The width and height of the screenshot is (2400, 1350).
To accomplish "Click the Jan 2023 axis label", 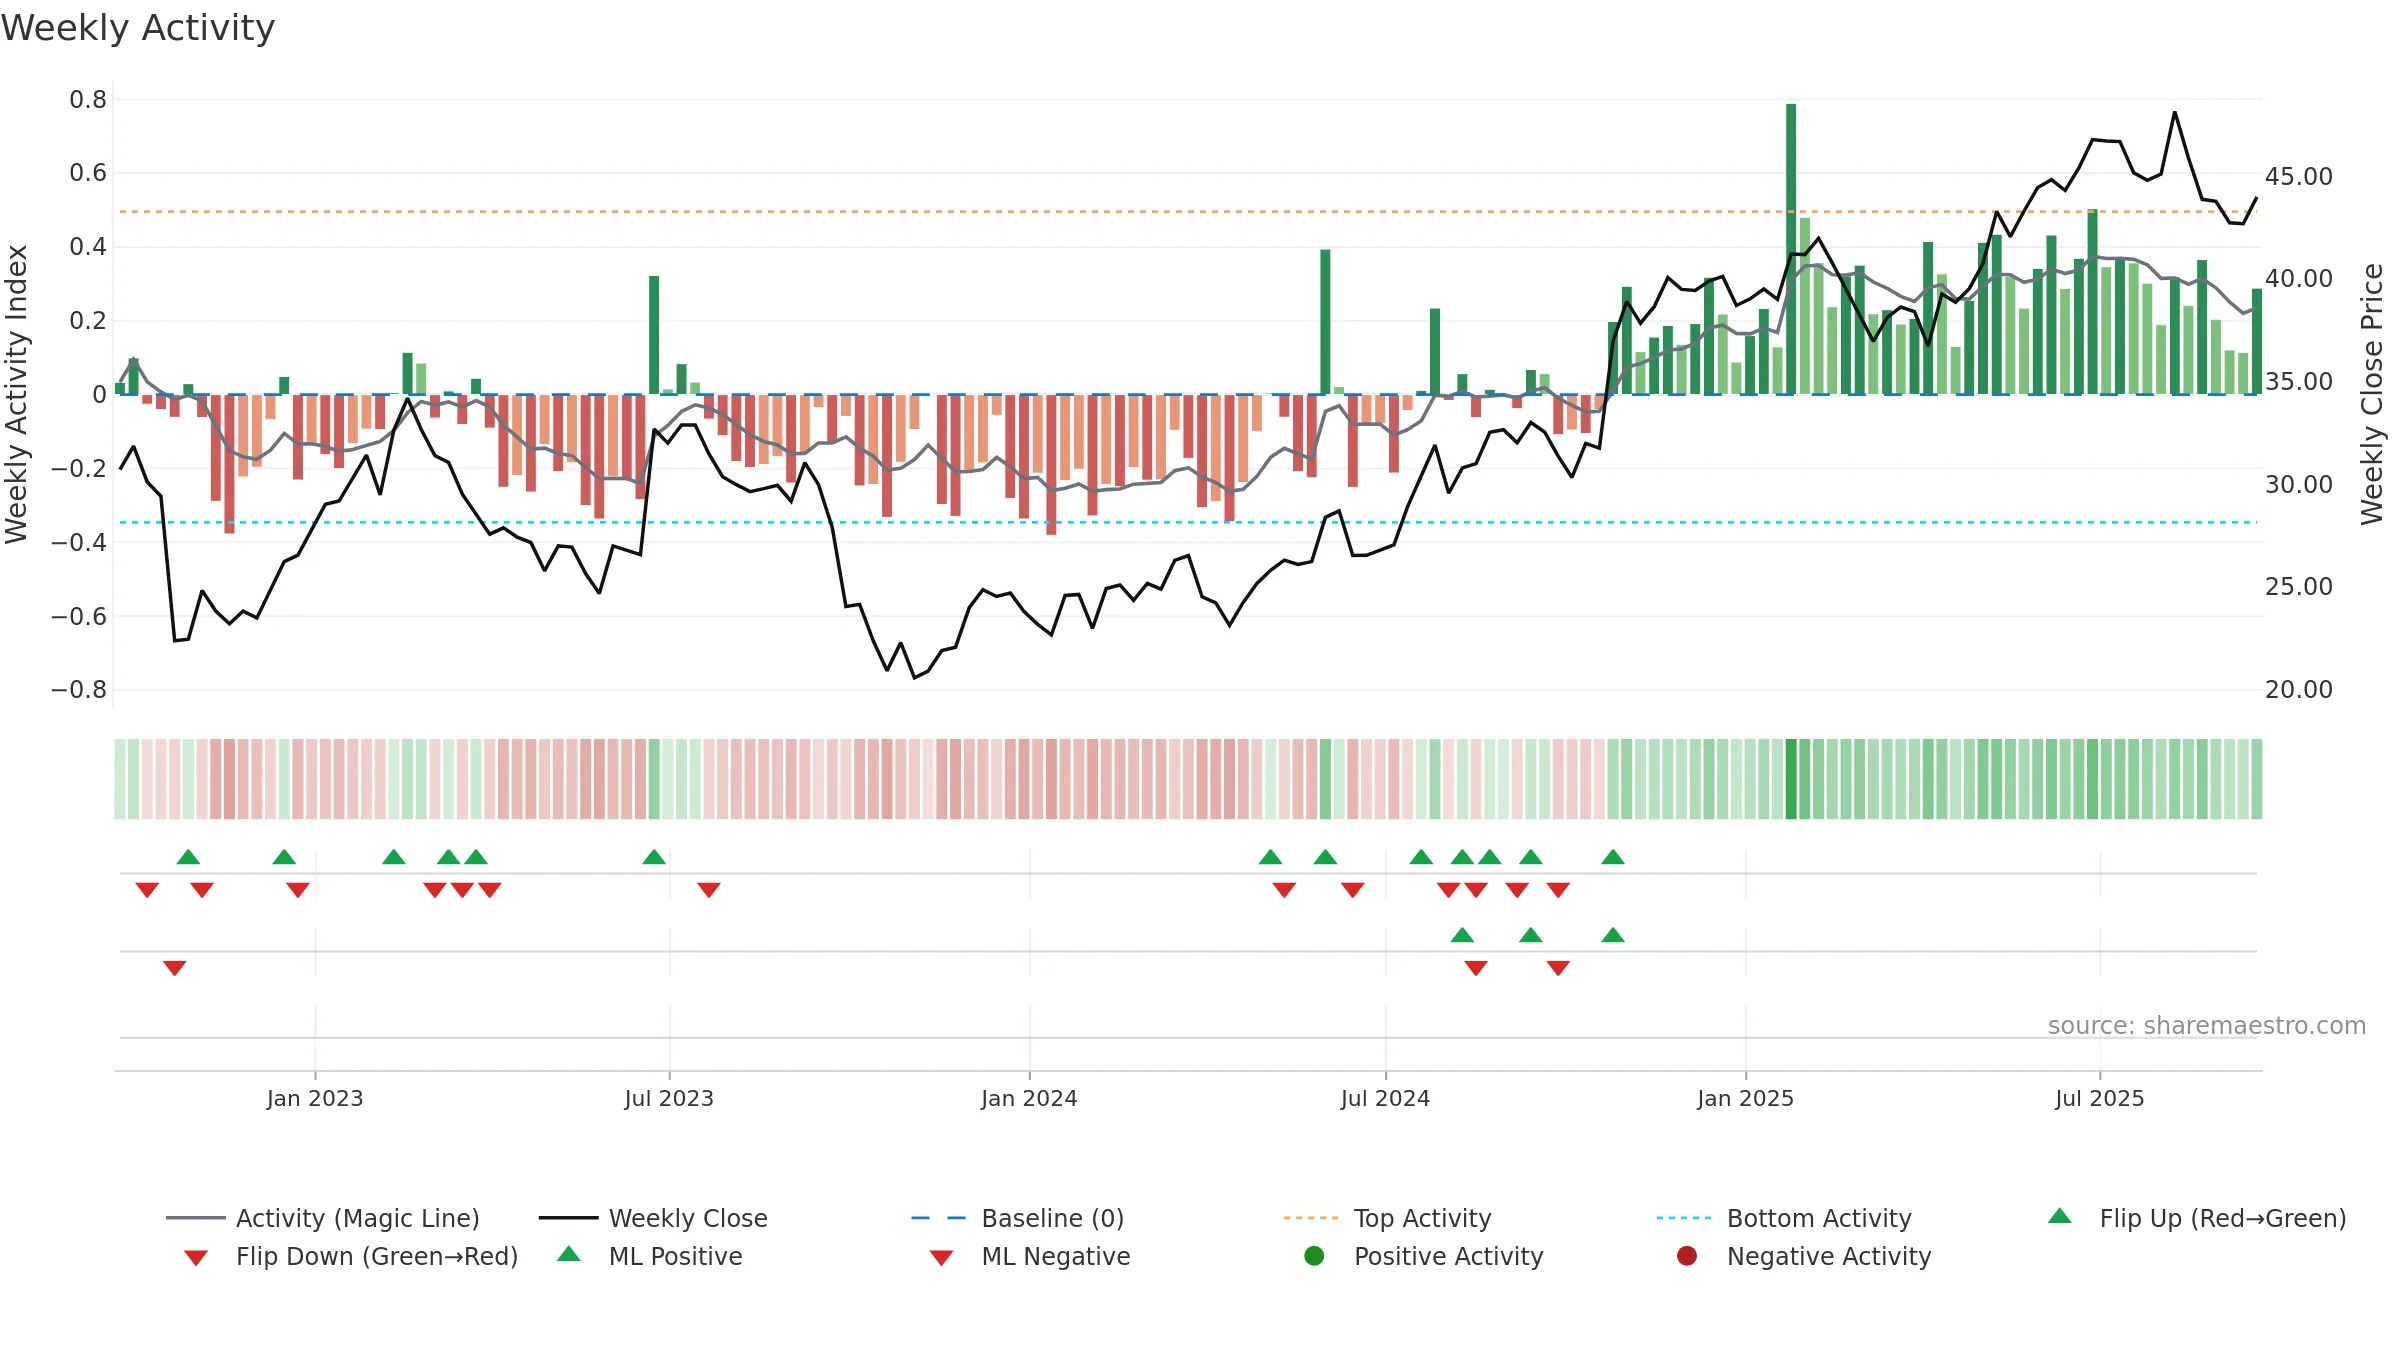I will coord(315,1098).
